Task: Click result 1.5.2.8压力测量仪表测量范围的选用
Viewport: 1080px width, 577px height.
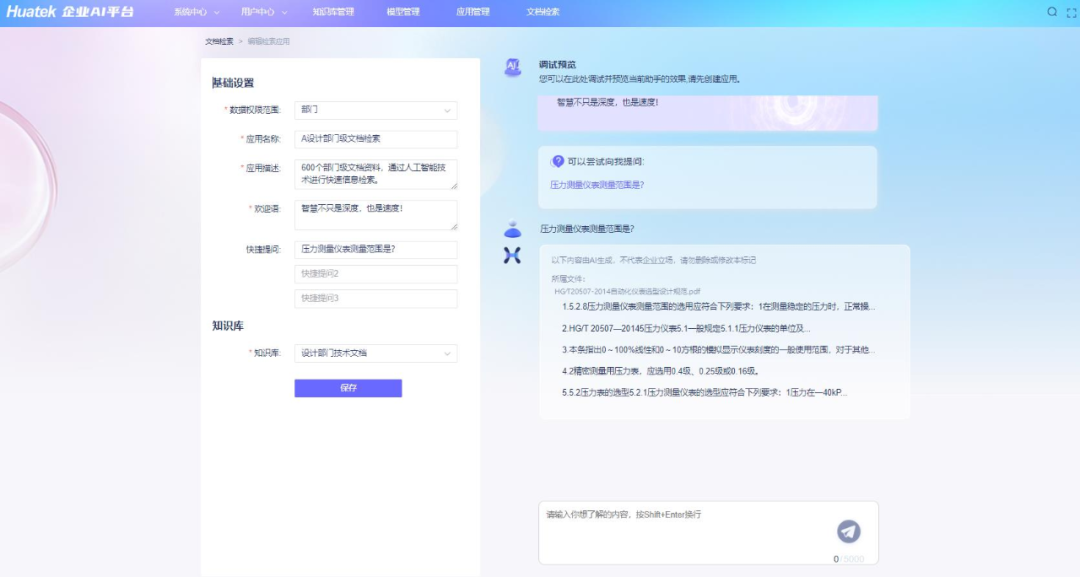Action: 718,306
